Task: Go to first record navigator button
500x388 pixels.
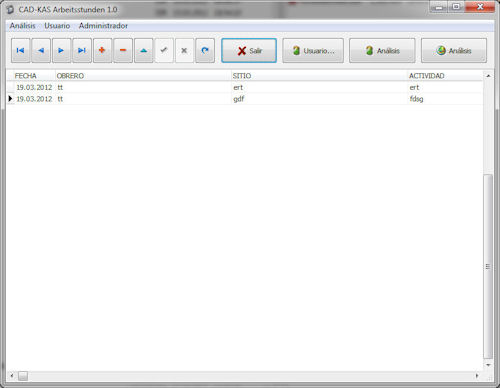Action: click(21, 50)
